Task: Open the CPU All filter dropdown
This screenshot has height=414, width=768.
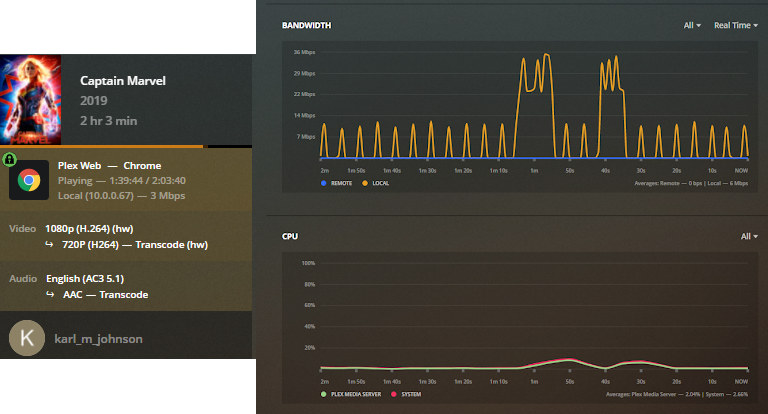Action: pos(749,236)
